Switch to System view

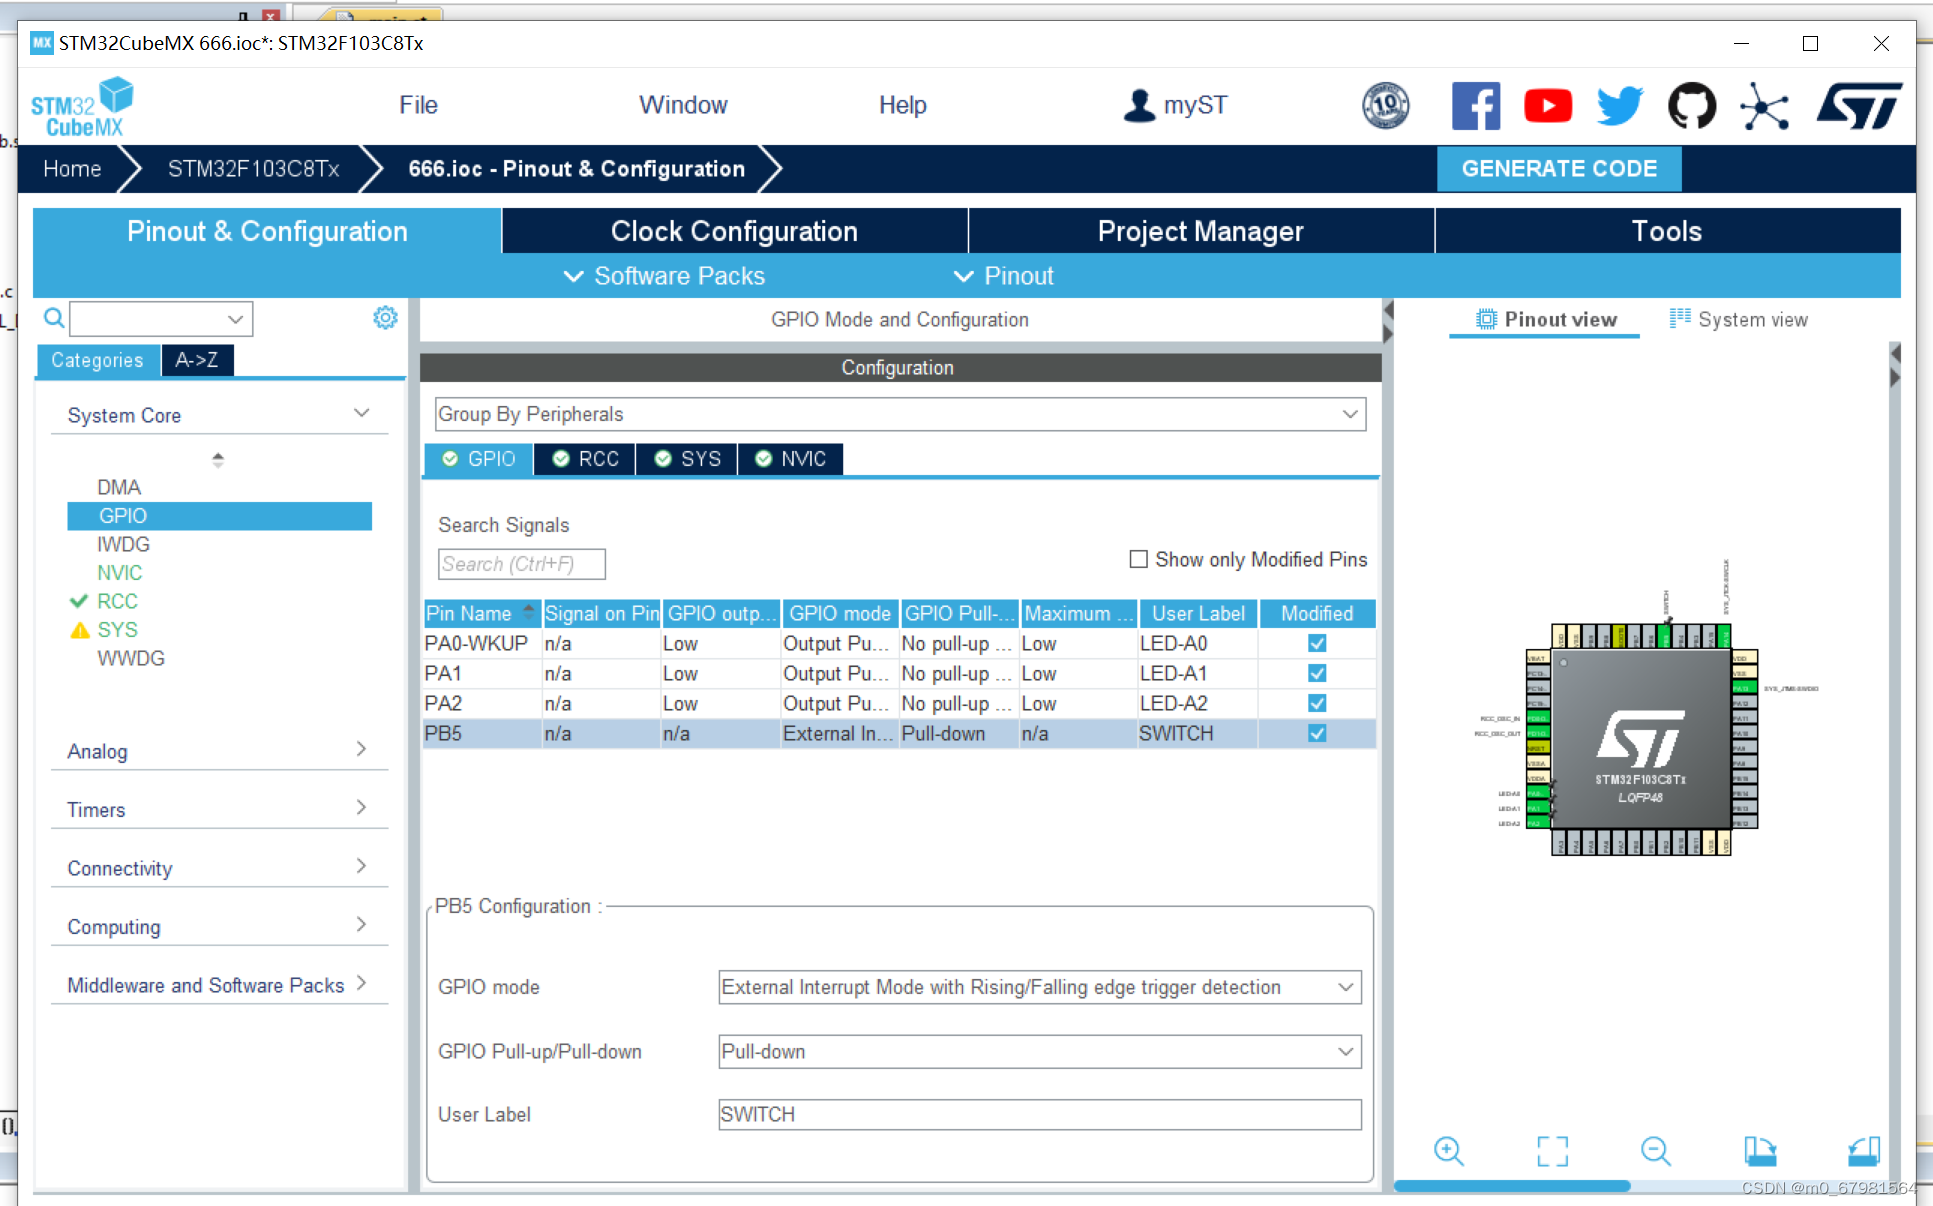point(1738,319)
